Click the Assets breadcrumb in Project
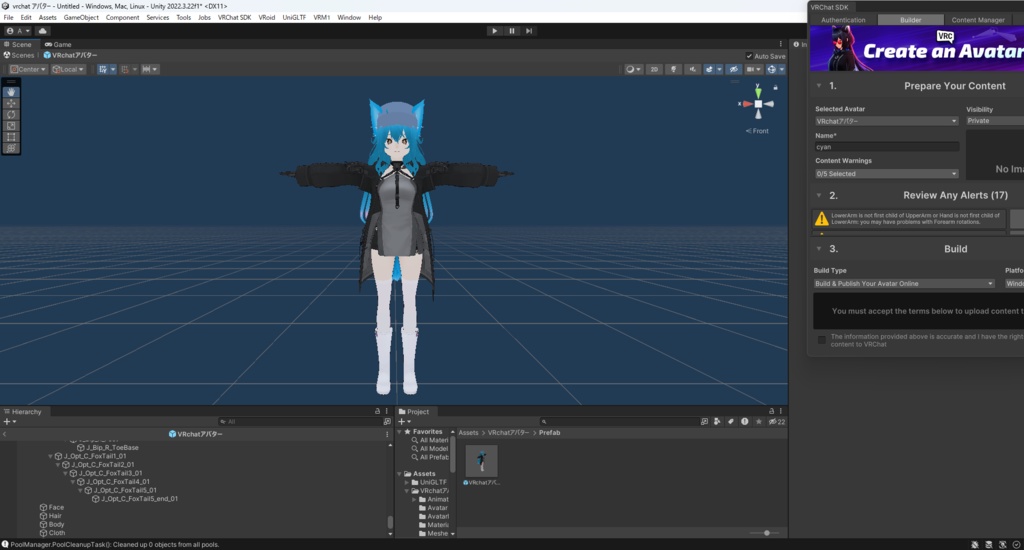The image size is (1024, 550). click(468, 432)
